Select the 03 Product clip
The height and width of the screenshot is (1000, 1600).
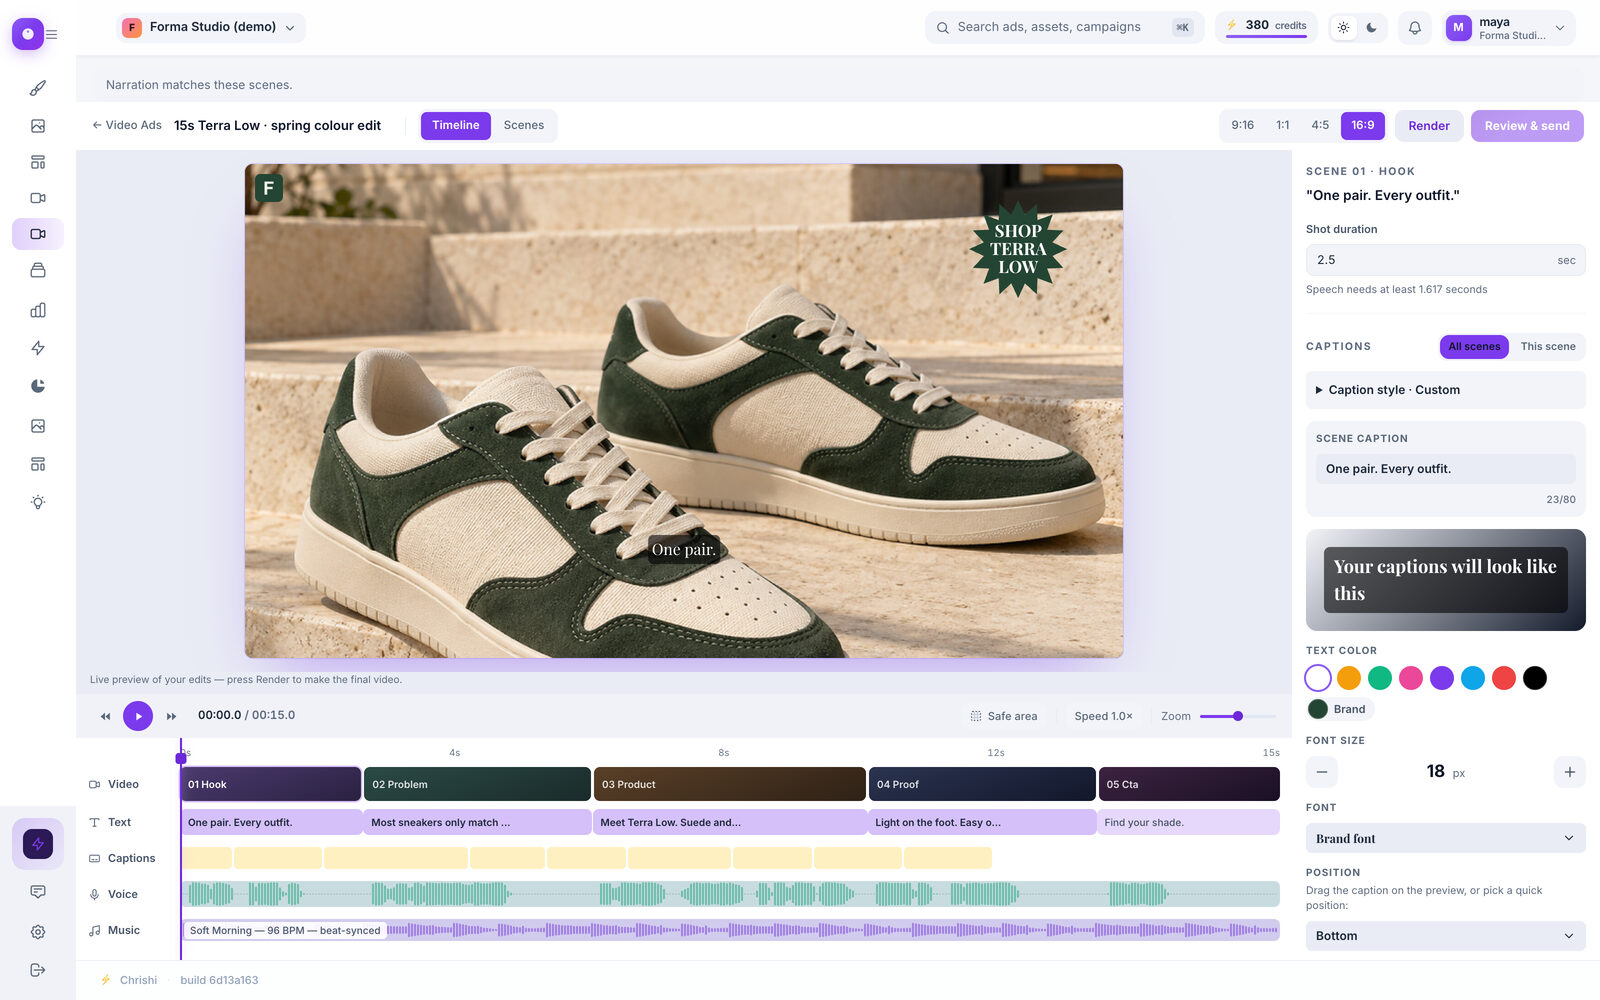point(730,784)
